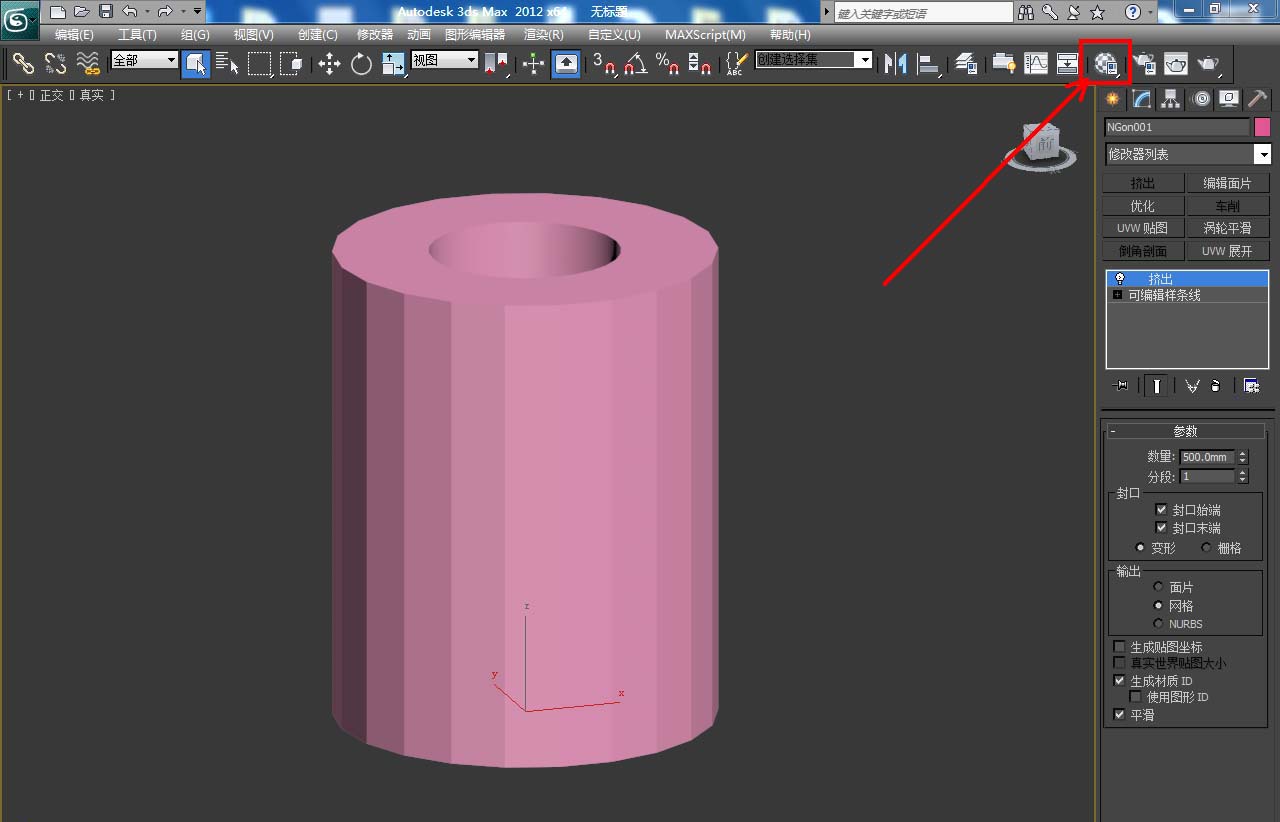Select the Scale tool
Screen dimensions: 1280x822
pyautogui.click(x=393, y=63)
